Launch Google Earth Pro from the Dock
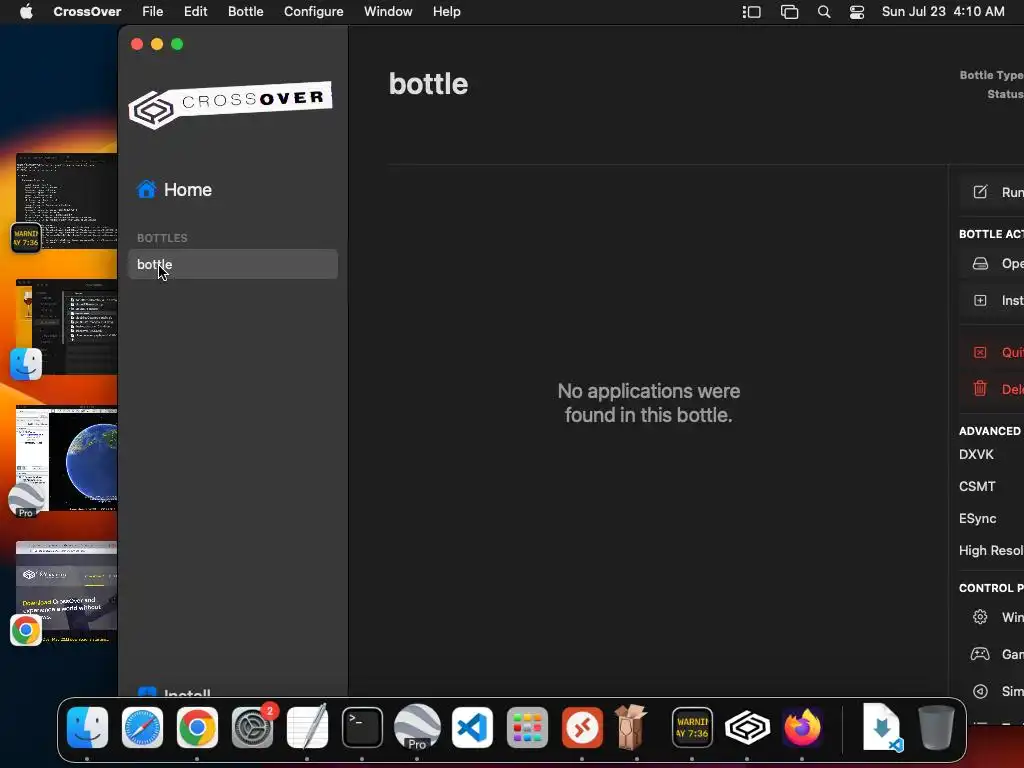1024x768 pixels. click(417, 728)
